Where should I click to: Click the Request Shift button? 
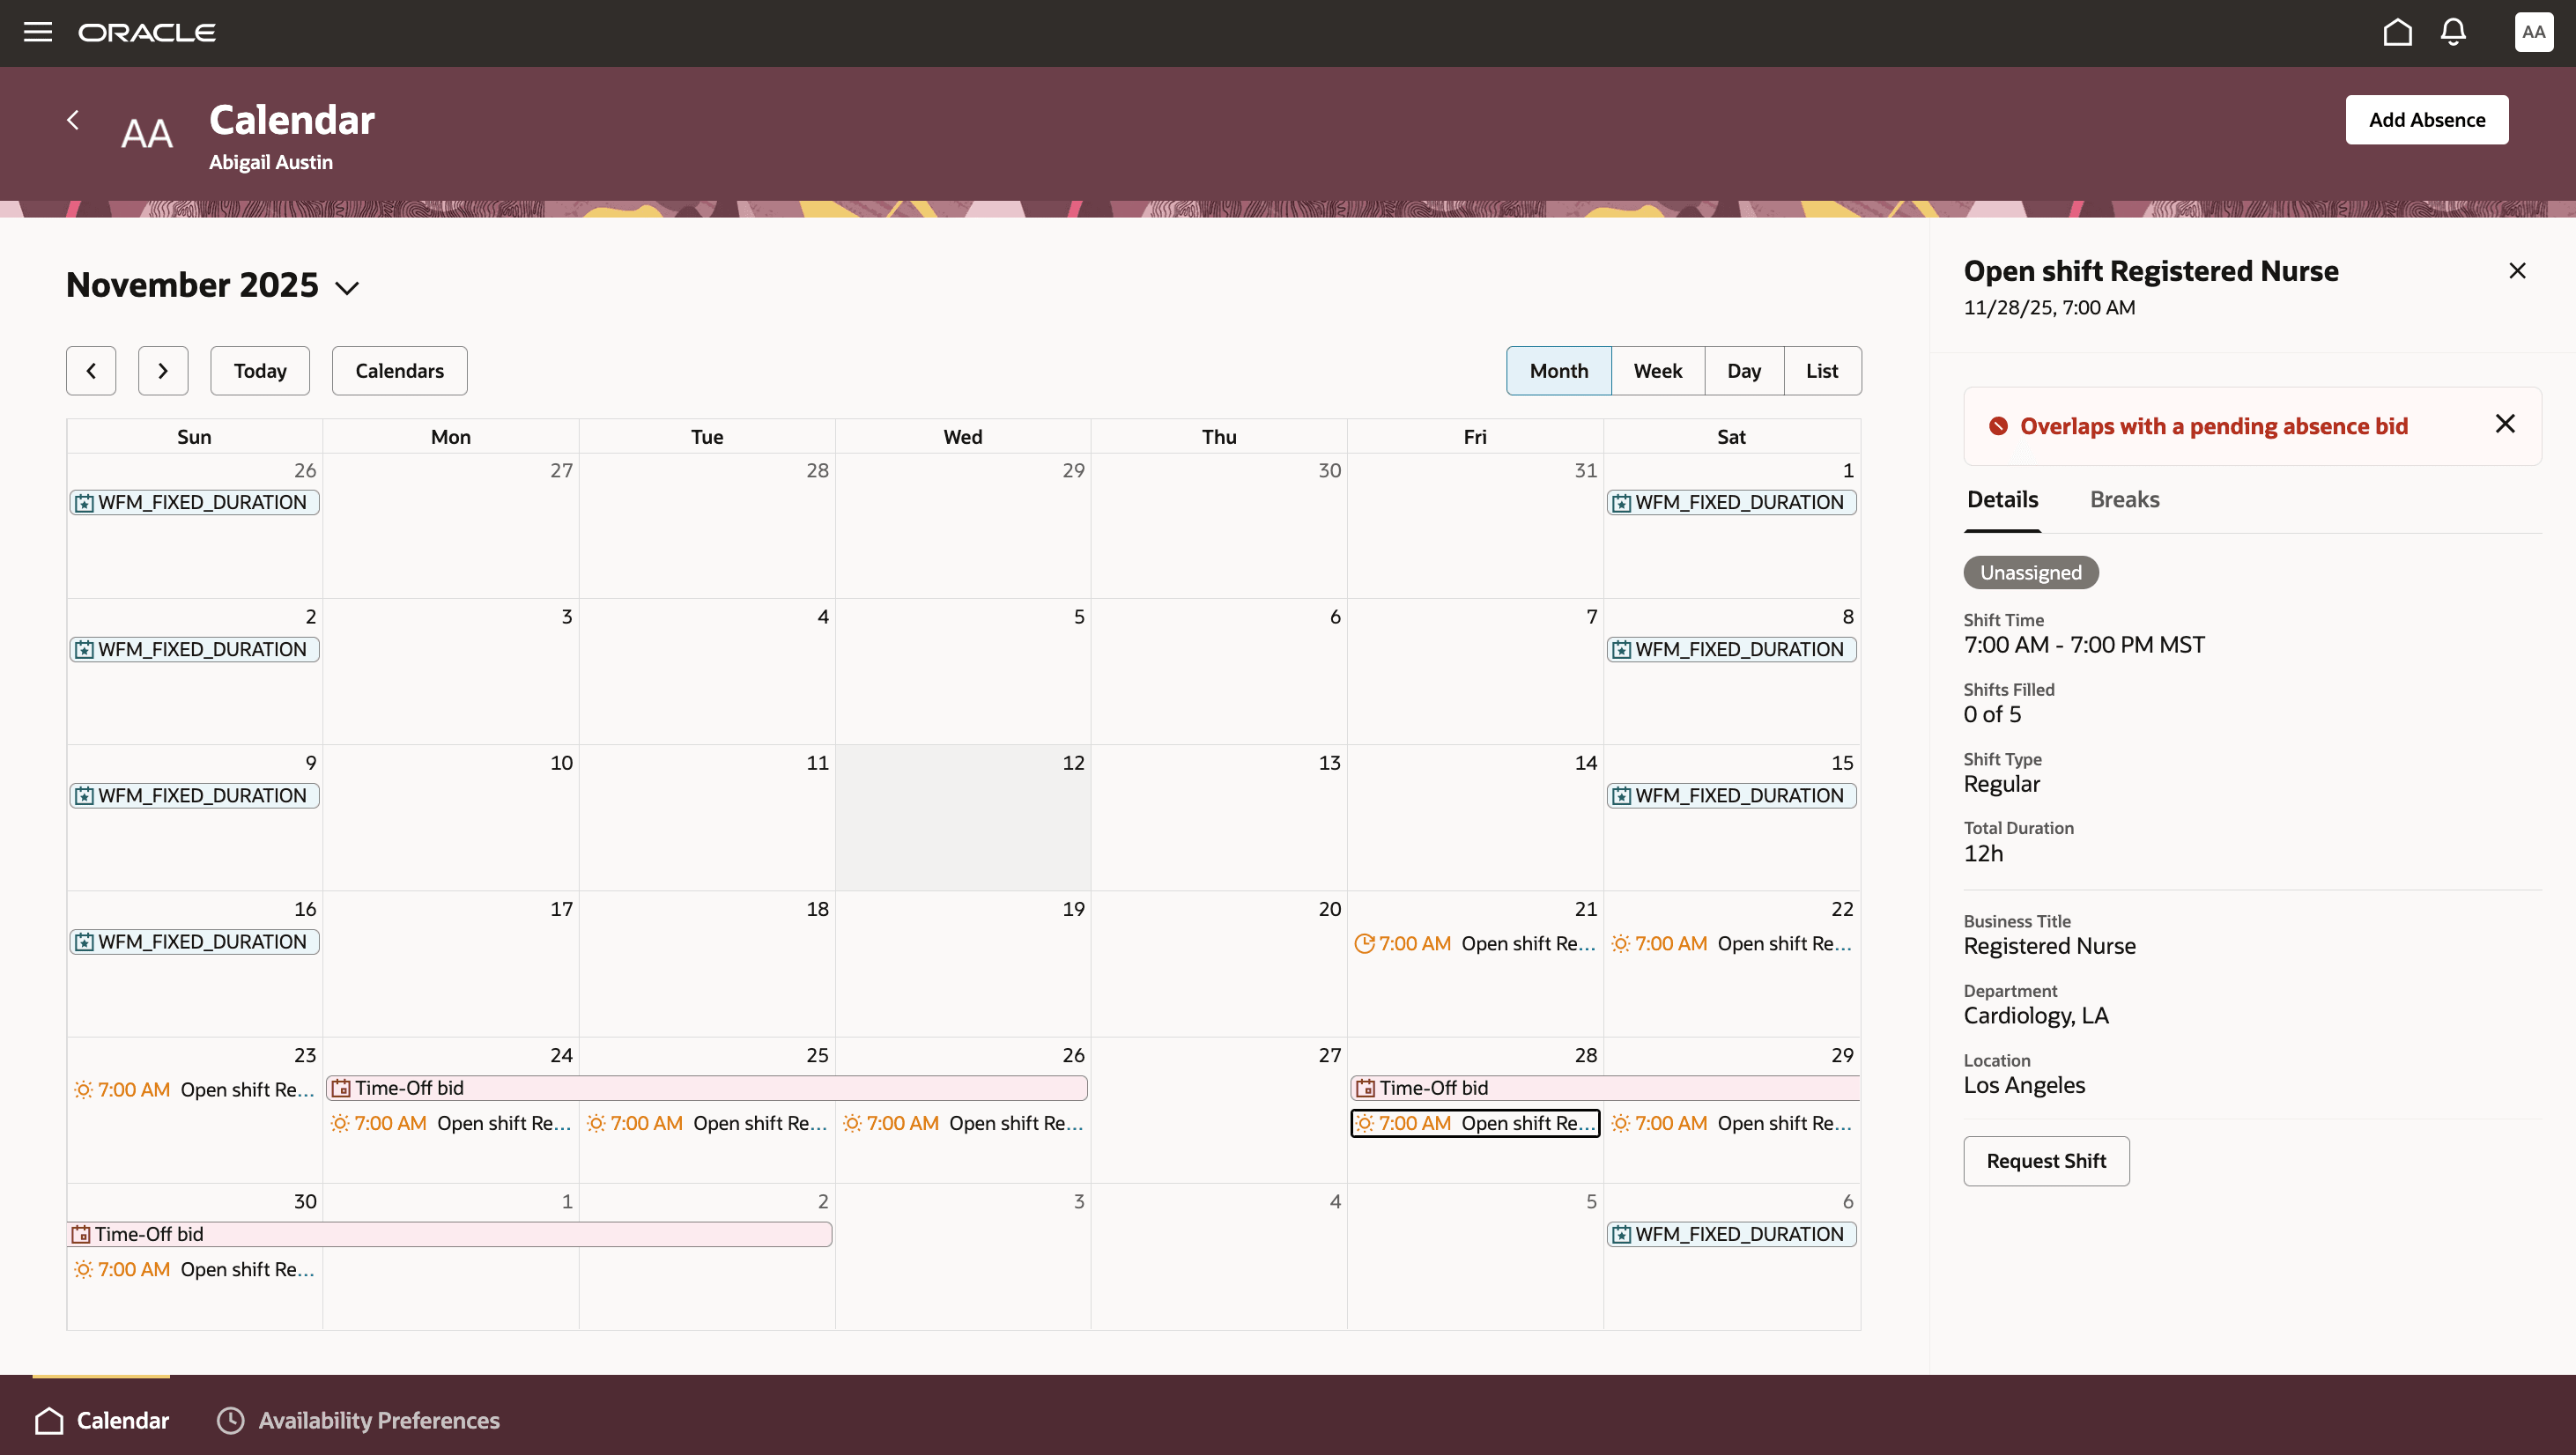[x=2045, y=1160]
